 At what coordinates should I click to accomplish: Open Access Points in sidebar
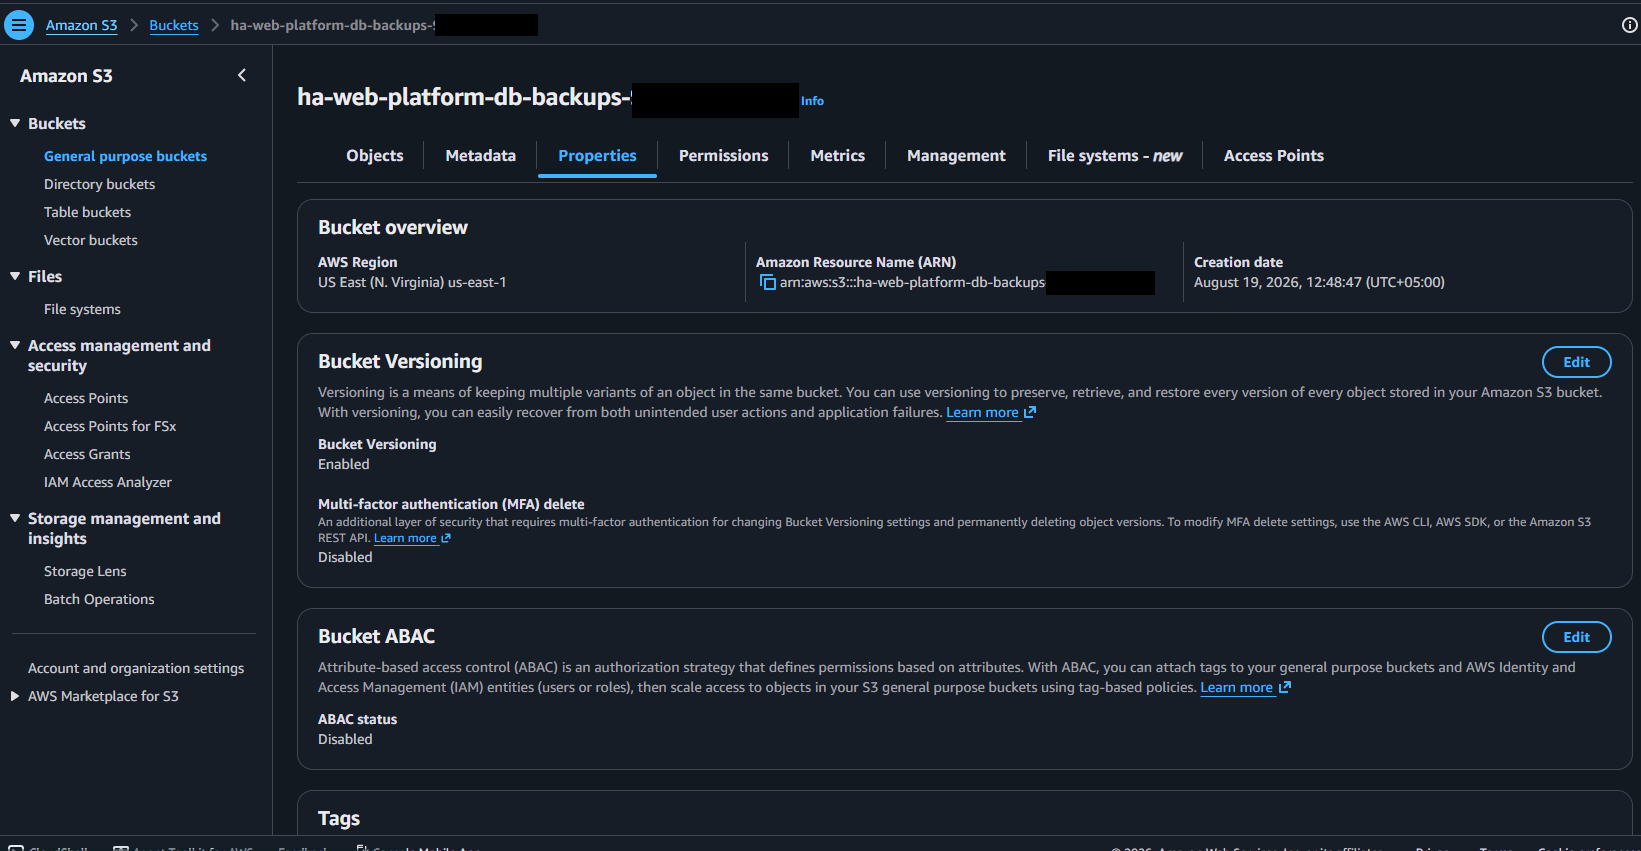point(86,398)
